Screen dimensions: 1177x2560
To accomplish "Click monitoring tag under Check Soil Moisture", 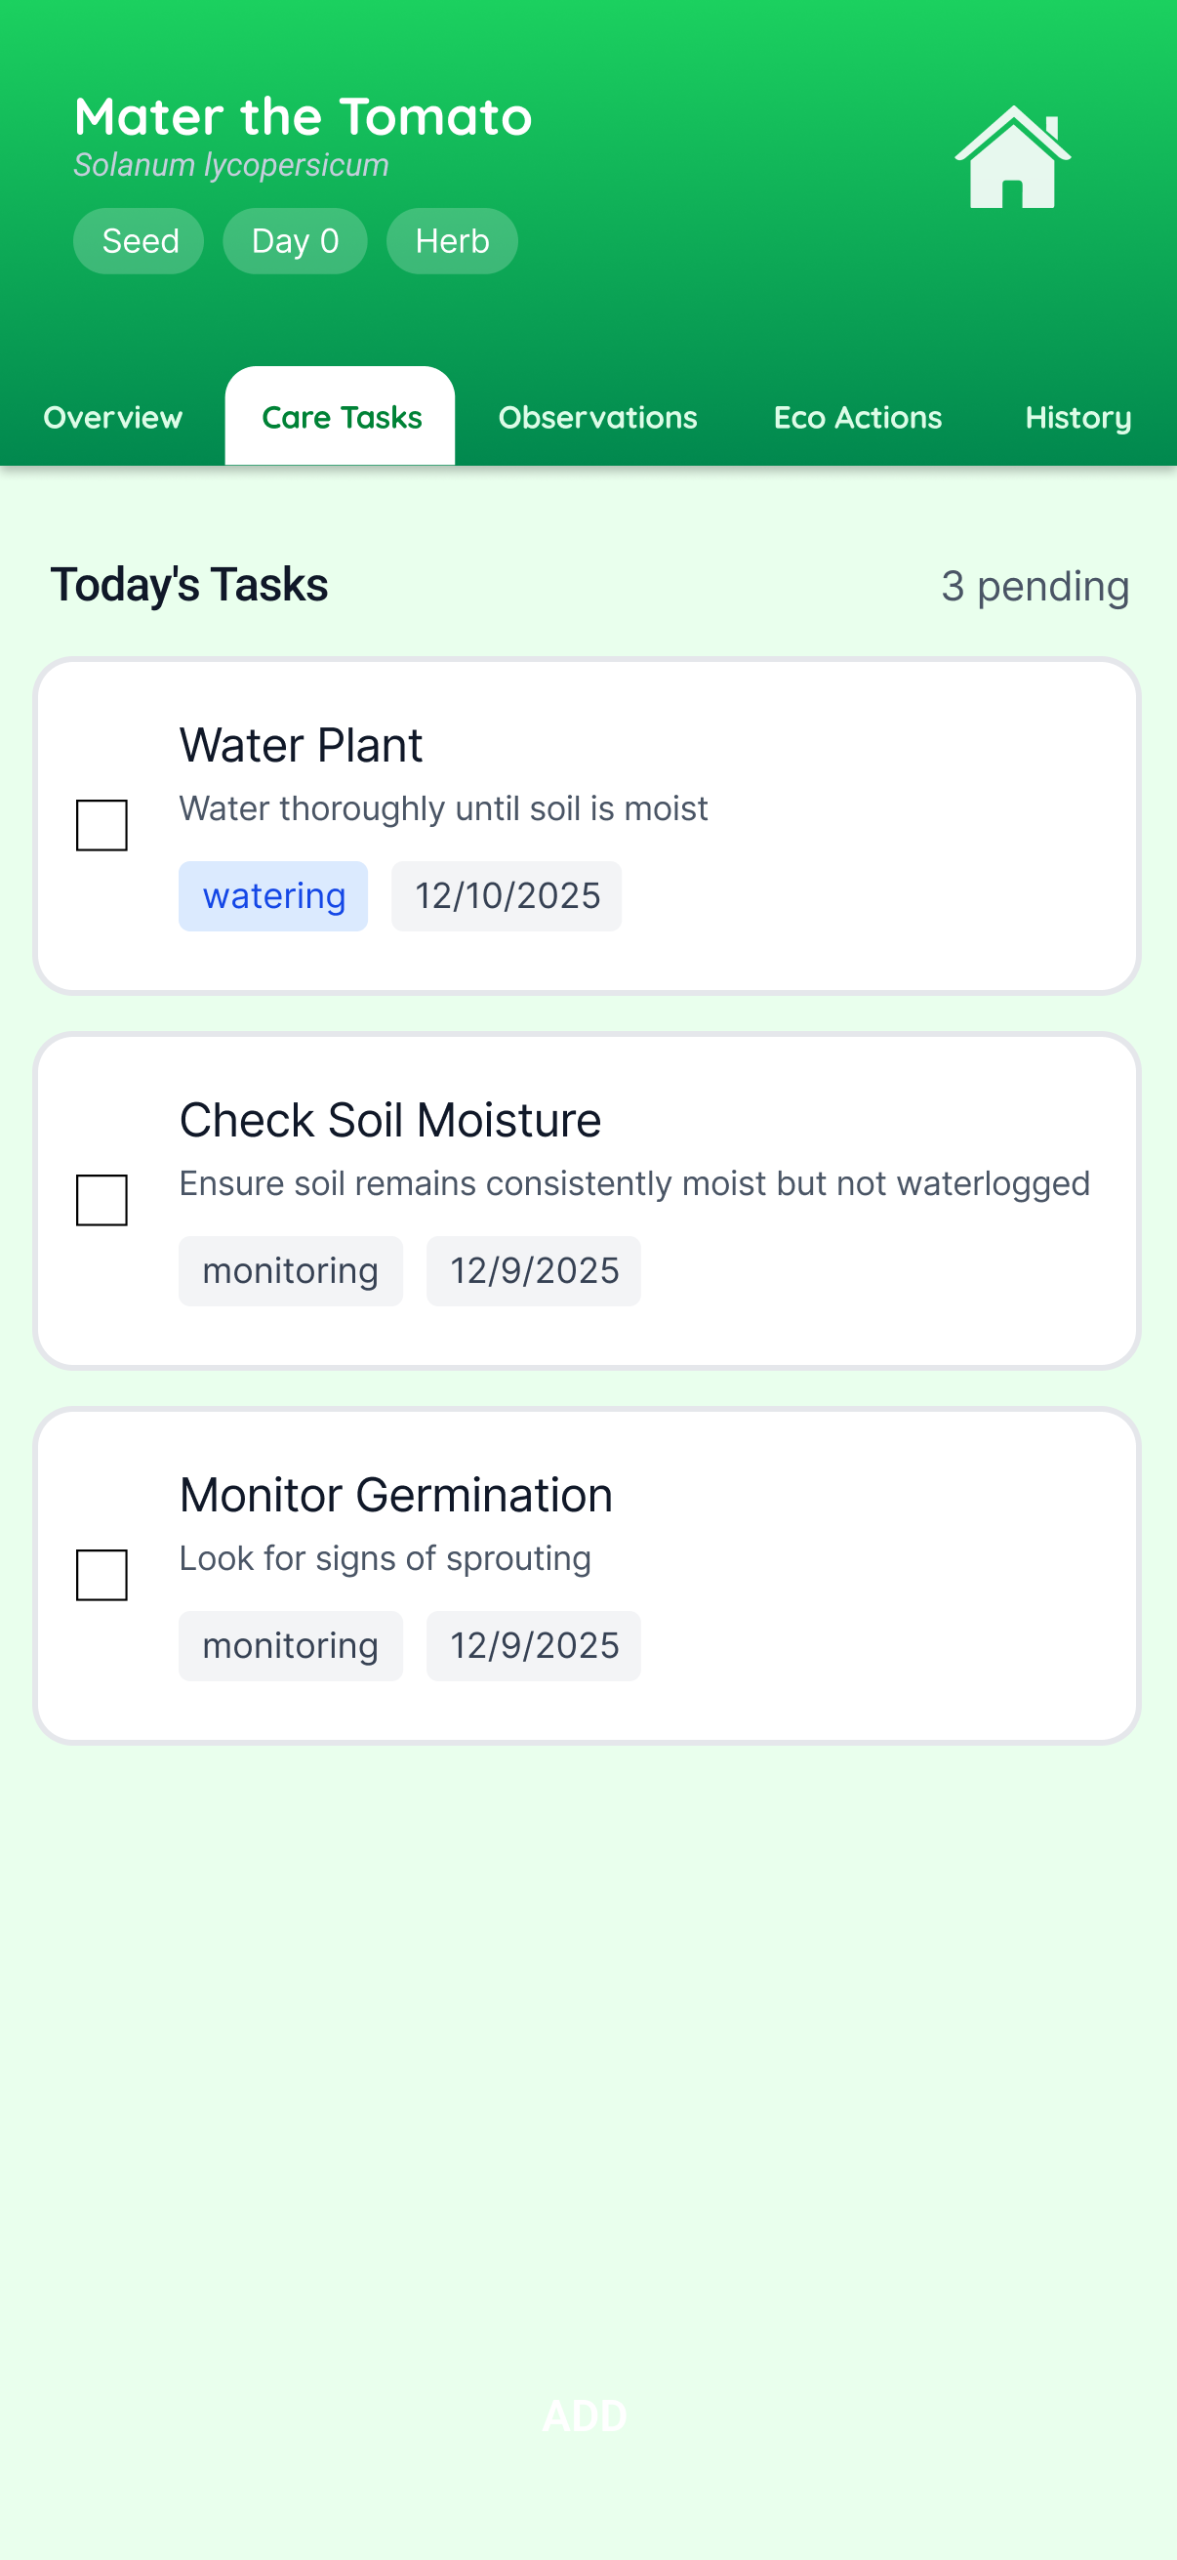I will 290,1271.
